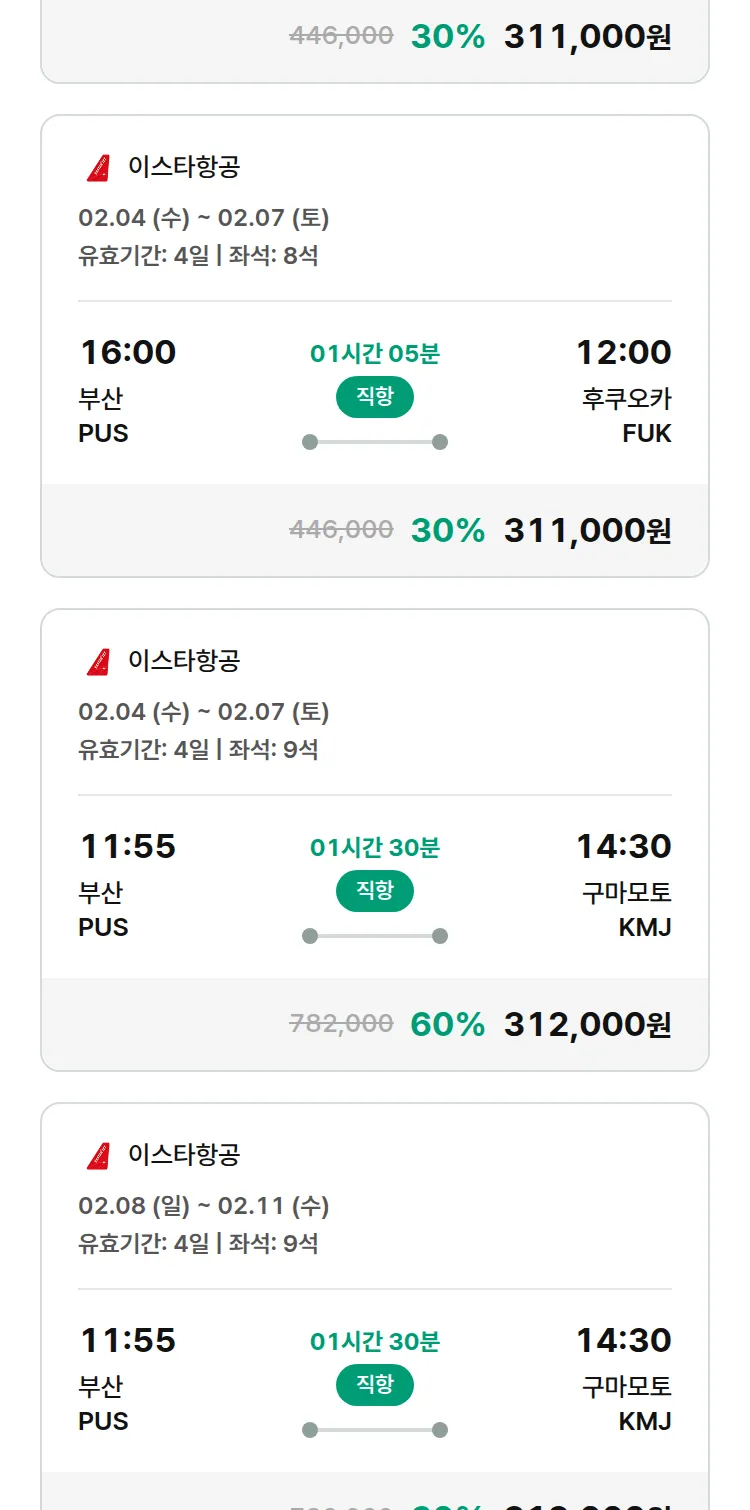This screenshot has height=1510, width=750.
Task: Click the 60% discount label
Action: pyautogui.click(x=447, y=1024)
